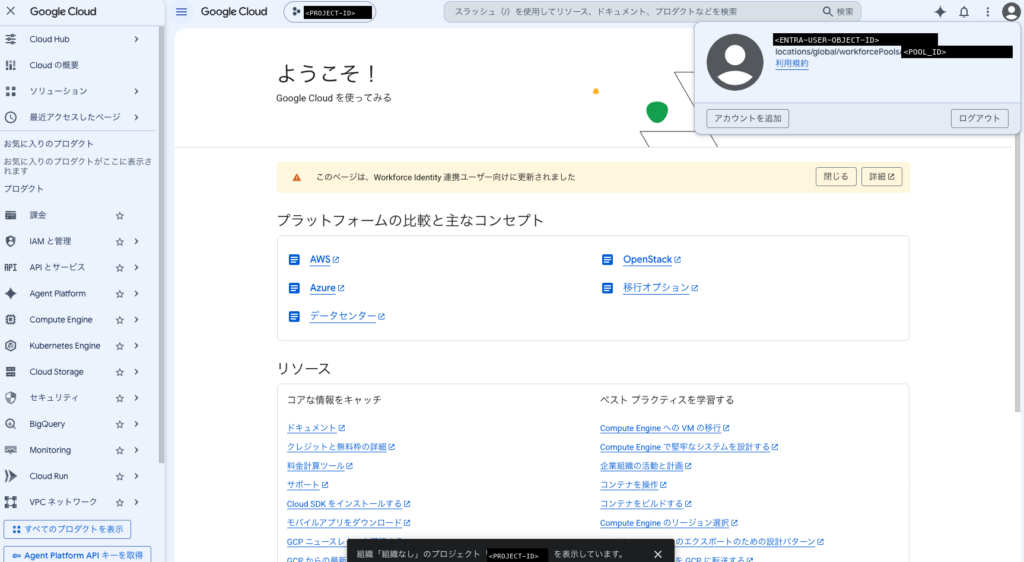Pin Kubernetes Engine with its star

tap(120, 346)
